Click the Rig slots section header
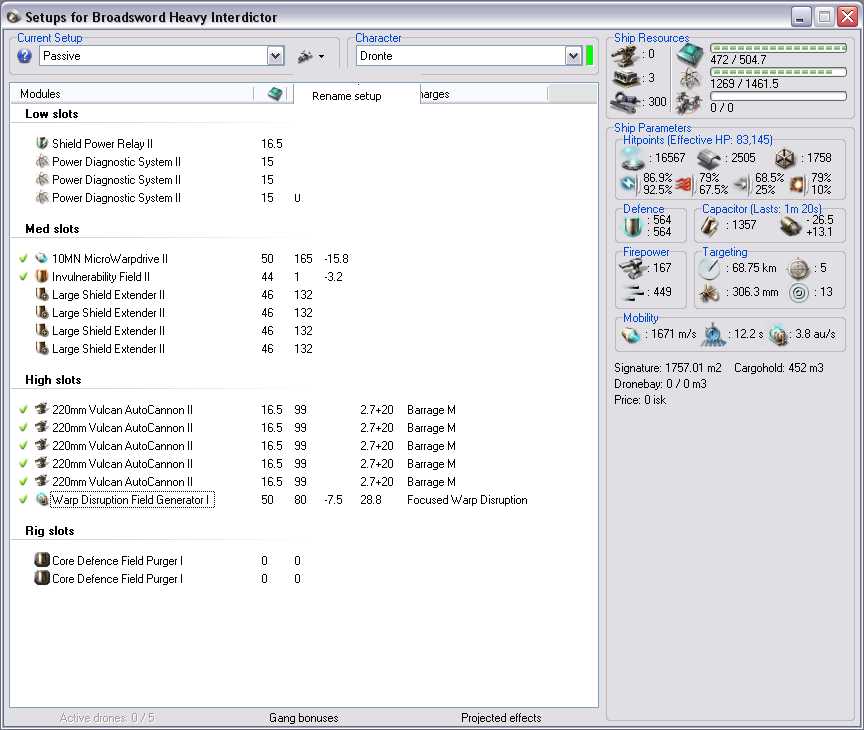This screenshot has height=730, width=864. coord(50,531)
